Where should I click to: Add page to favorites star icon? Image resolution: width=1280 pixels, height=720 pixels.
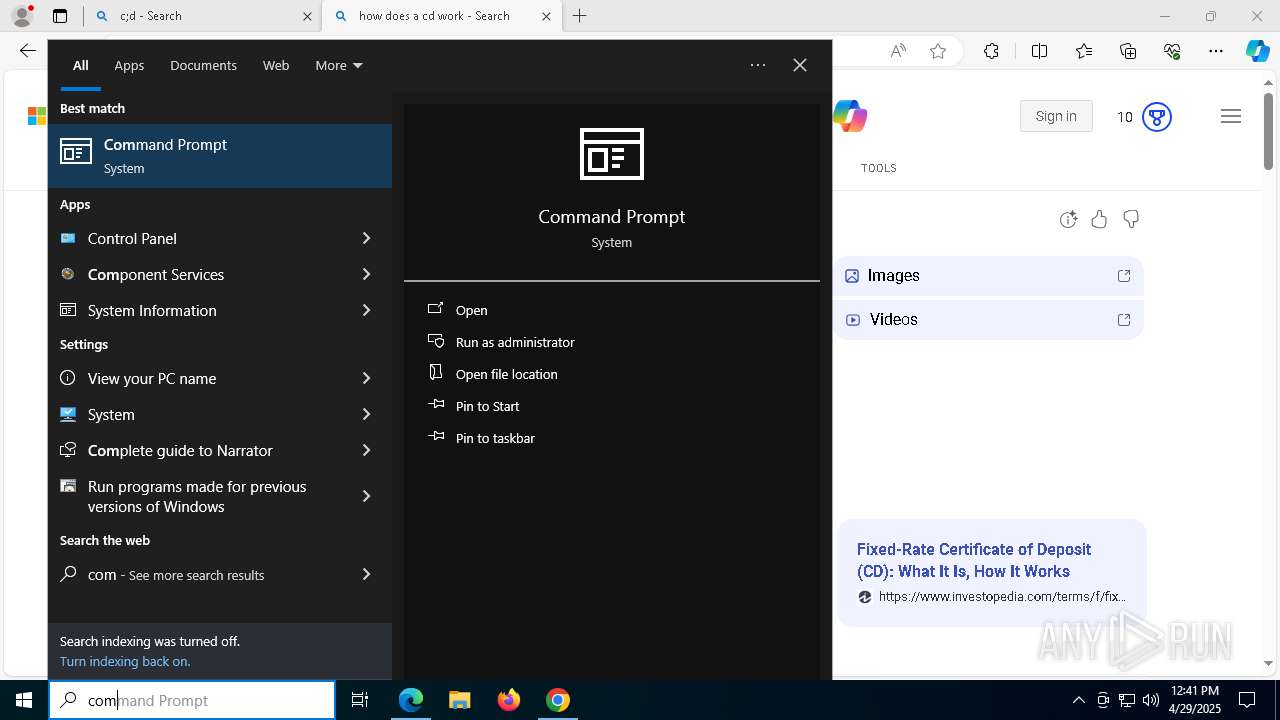click(x=938, y=51)
